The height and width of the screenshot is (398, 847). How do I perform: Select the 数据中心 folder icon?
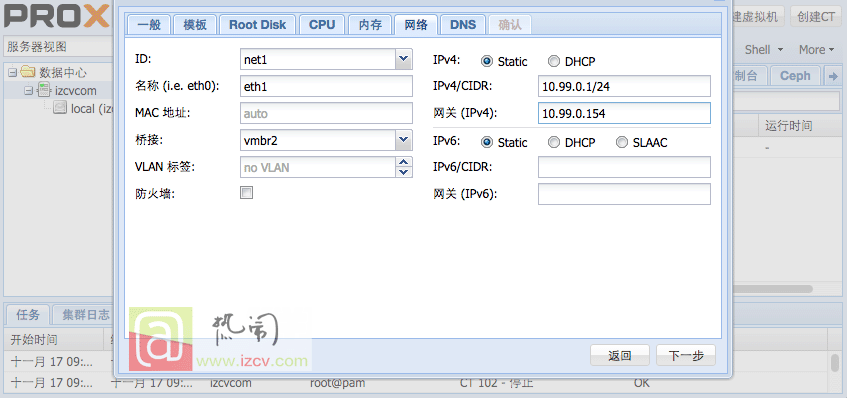(28, 72)
